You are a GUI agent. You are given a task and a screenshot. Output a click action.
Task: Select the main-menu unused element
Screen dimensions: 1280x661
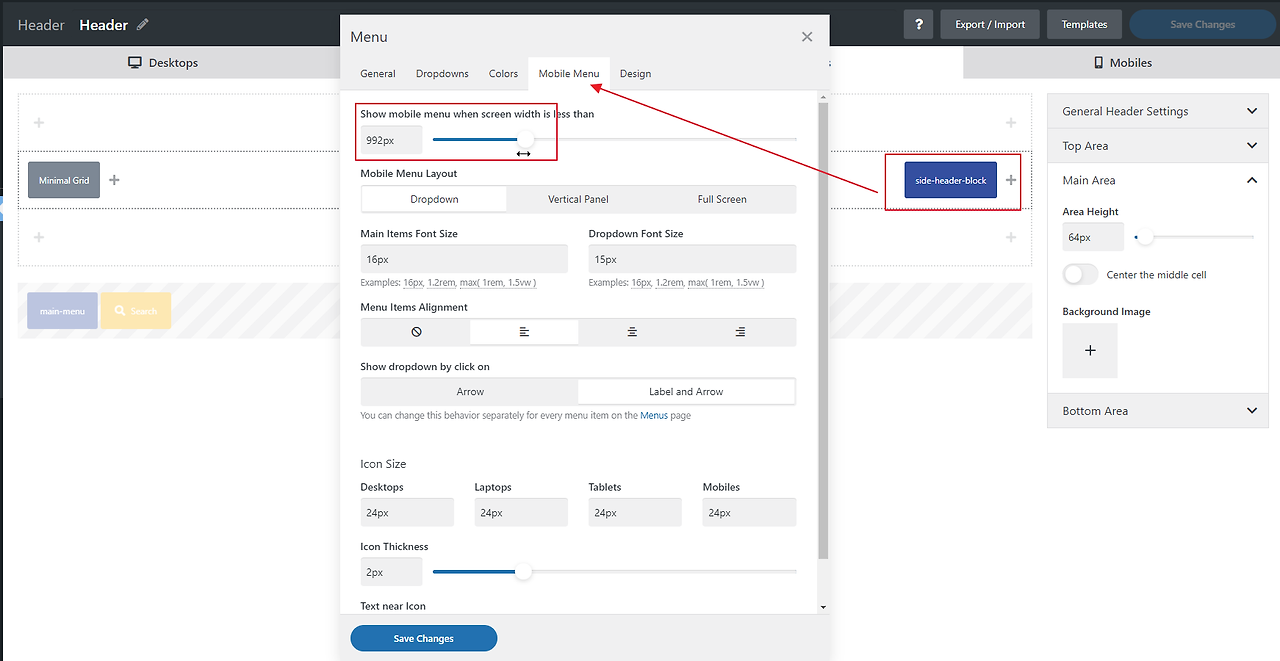point(62,311)
